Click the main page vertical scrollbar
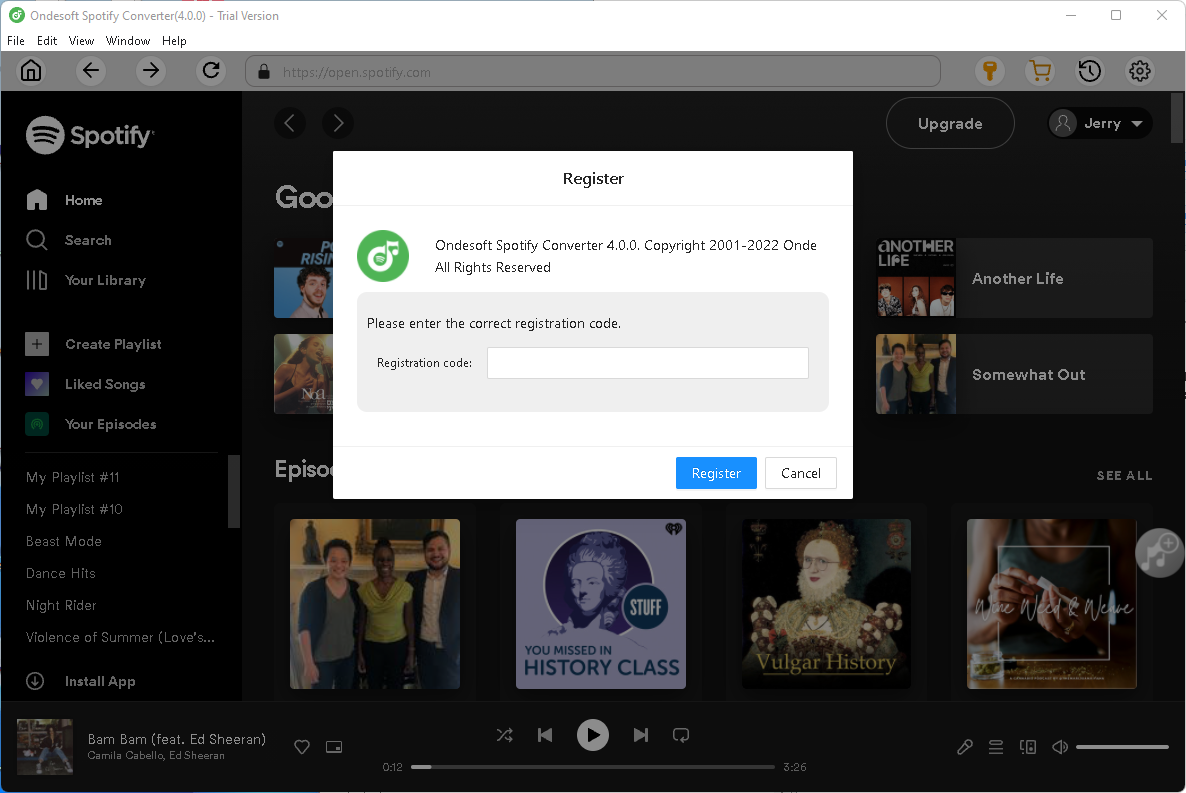The width and height of the screenshot is (1186, 793). 1177,117
